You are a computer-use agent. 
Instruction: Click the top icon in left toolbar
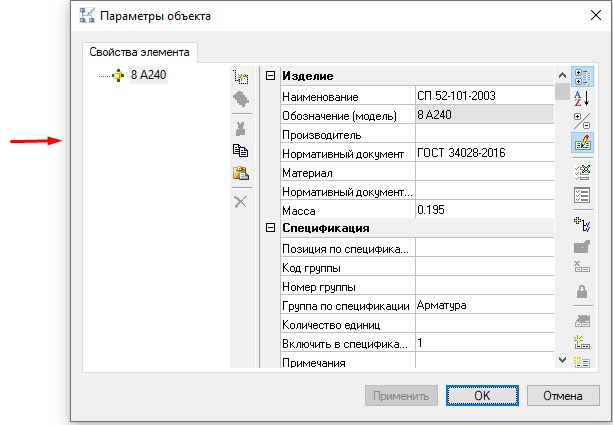[x=240, y=77]
